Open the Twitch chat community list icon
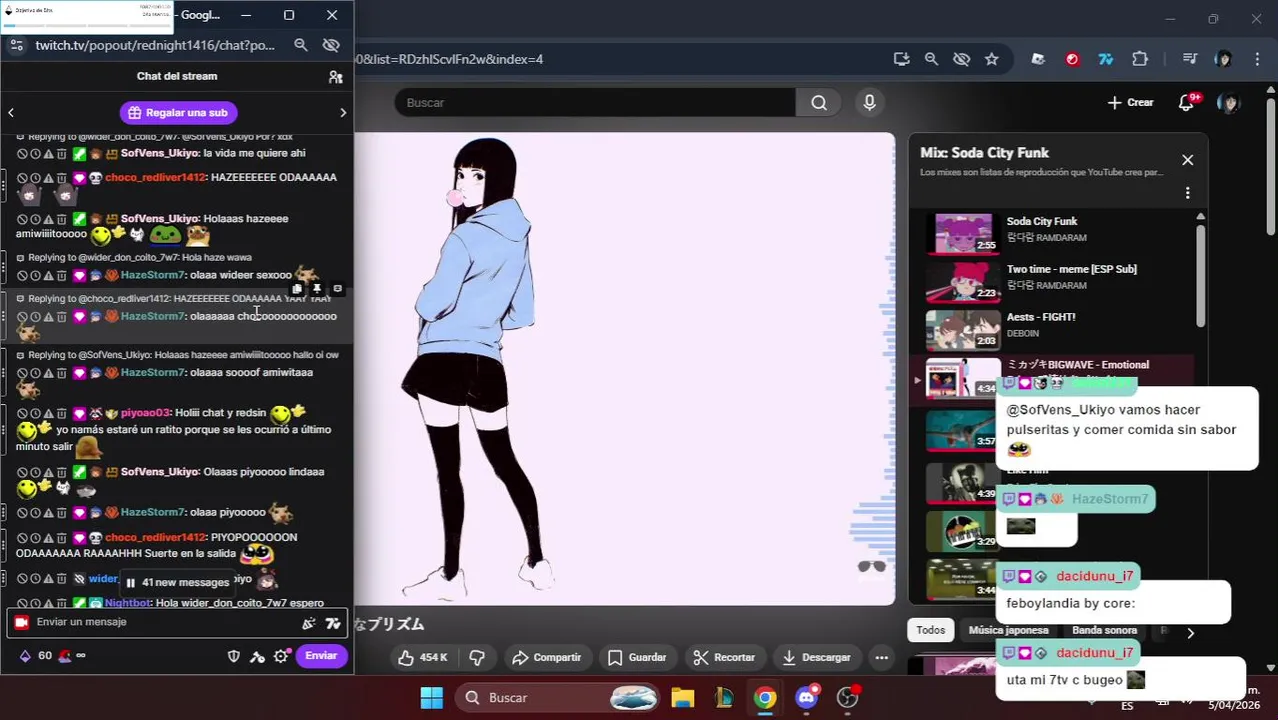Screen dimensions: 1278x720 coord(336,77)
